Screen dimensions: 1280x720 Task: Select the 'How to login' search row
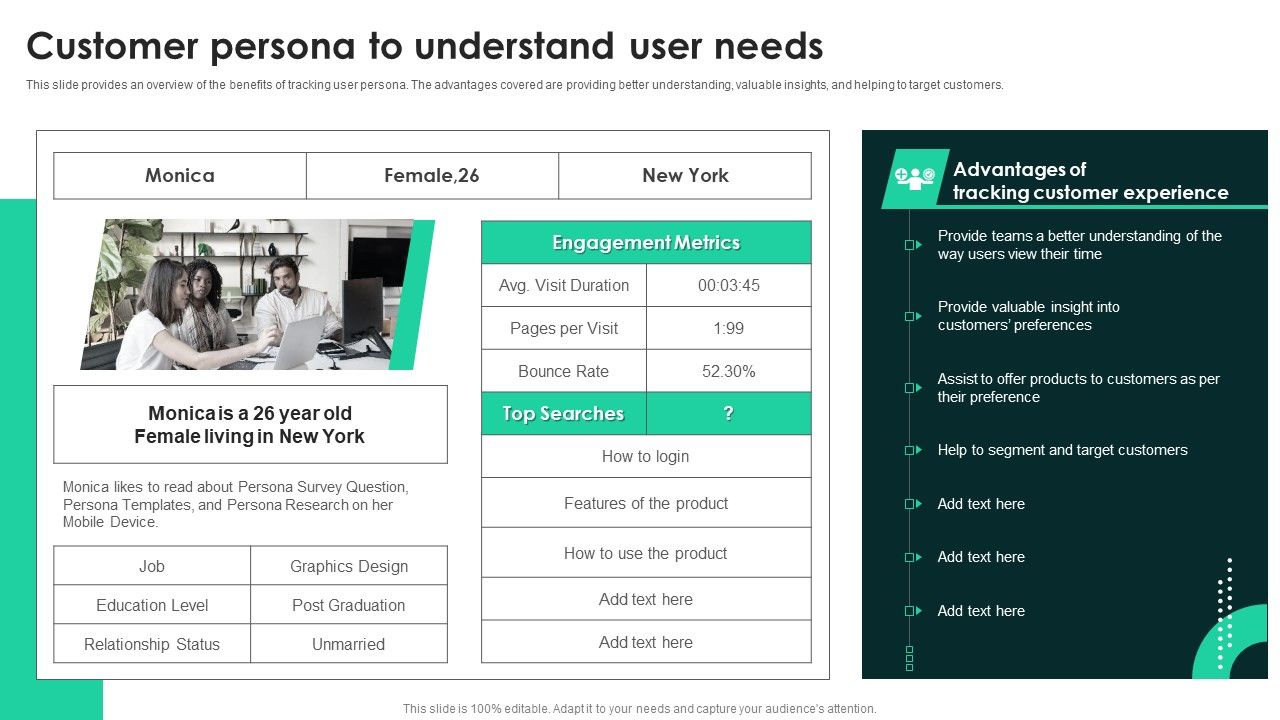(x=646, y=456)
